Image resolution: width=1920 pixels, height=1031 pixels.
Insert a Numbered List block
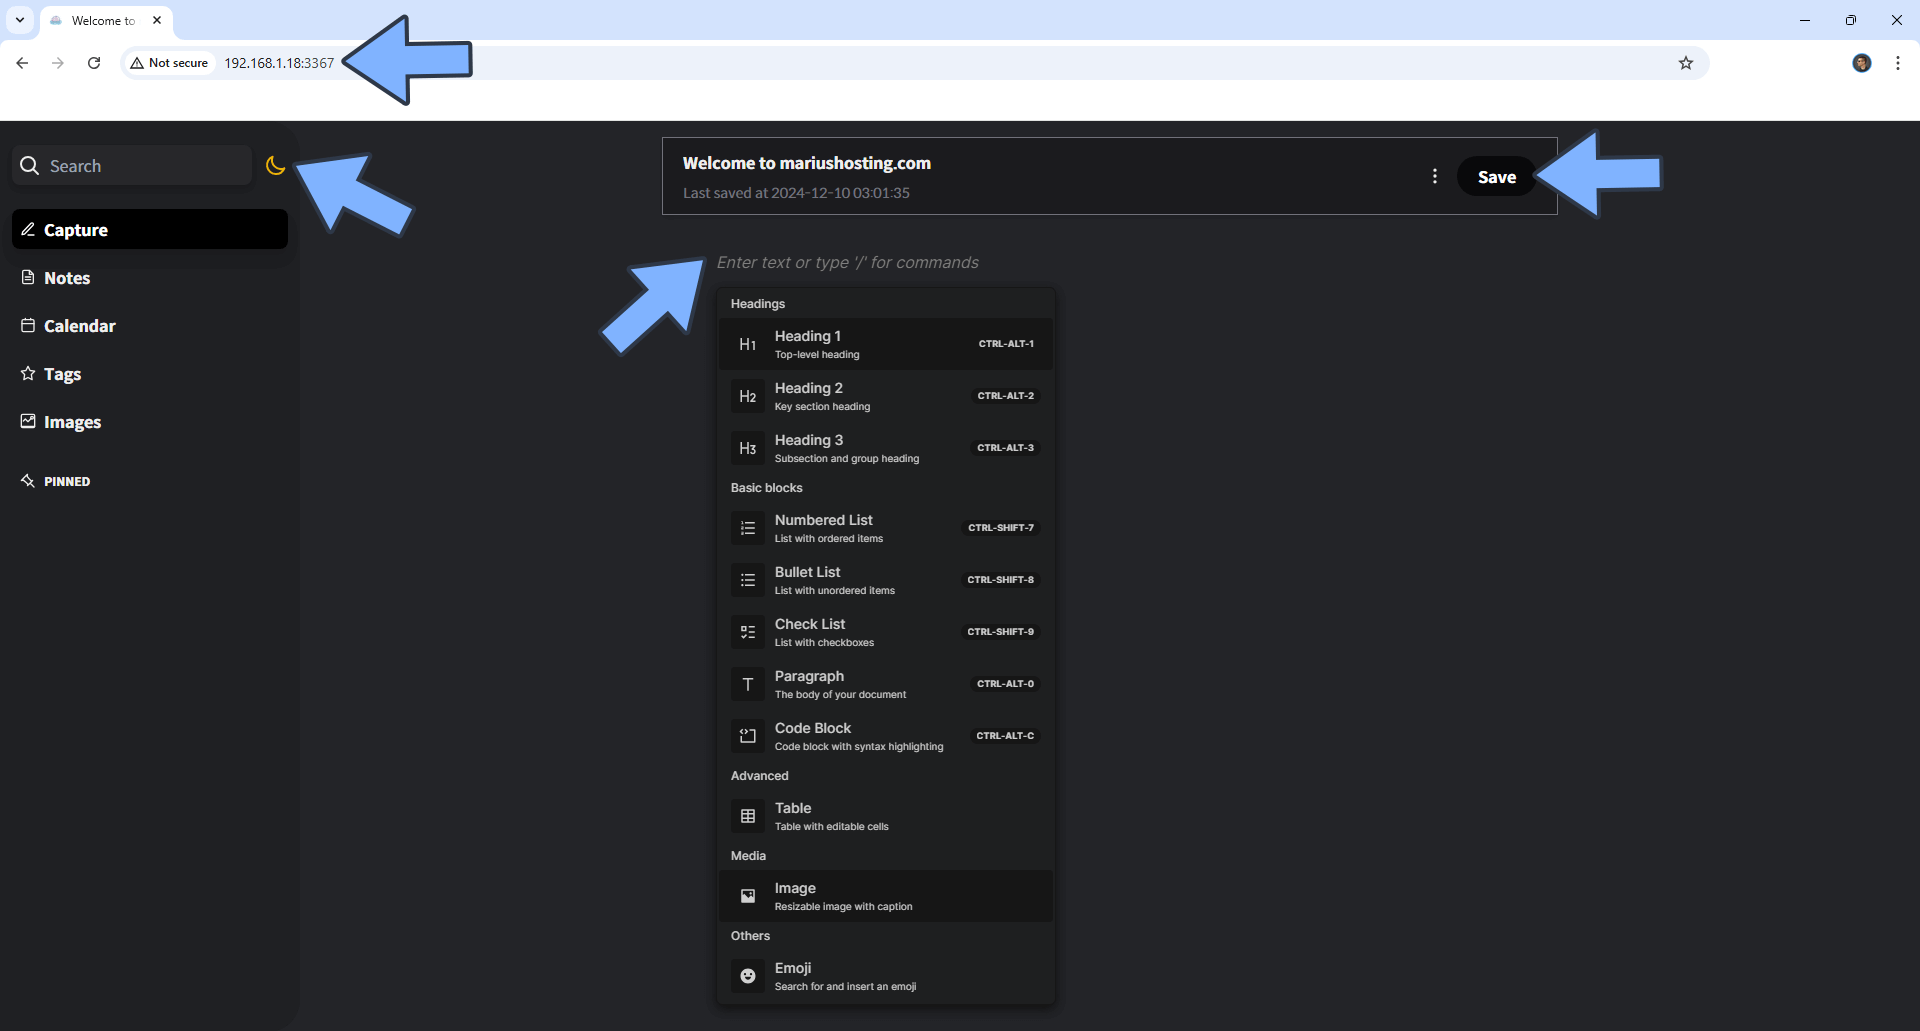(x=886, y=528)
